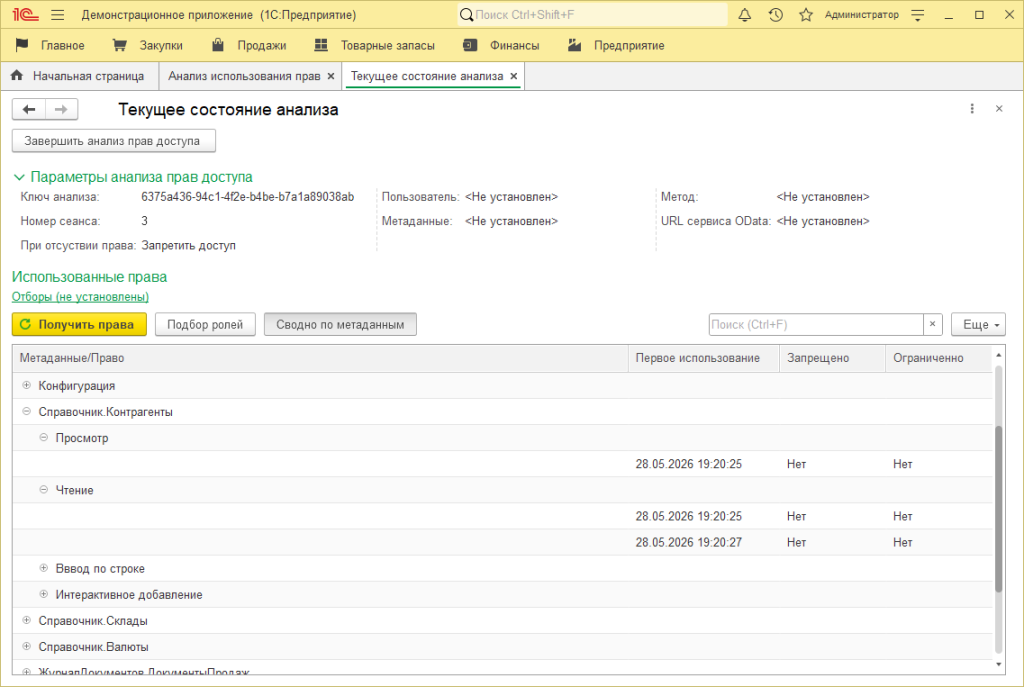1024x687 pixels.
Task: Expand Конфигурация tree node
Action: coord(27,385)
